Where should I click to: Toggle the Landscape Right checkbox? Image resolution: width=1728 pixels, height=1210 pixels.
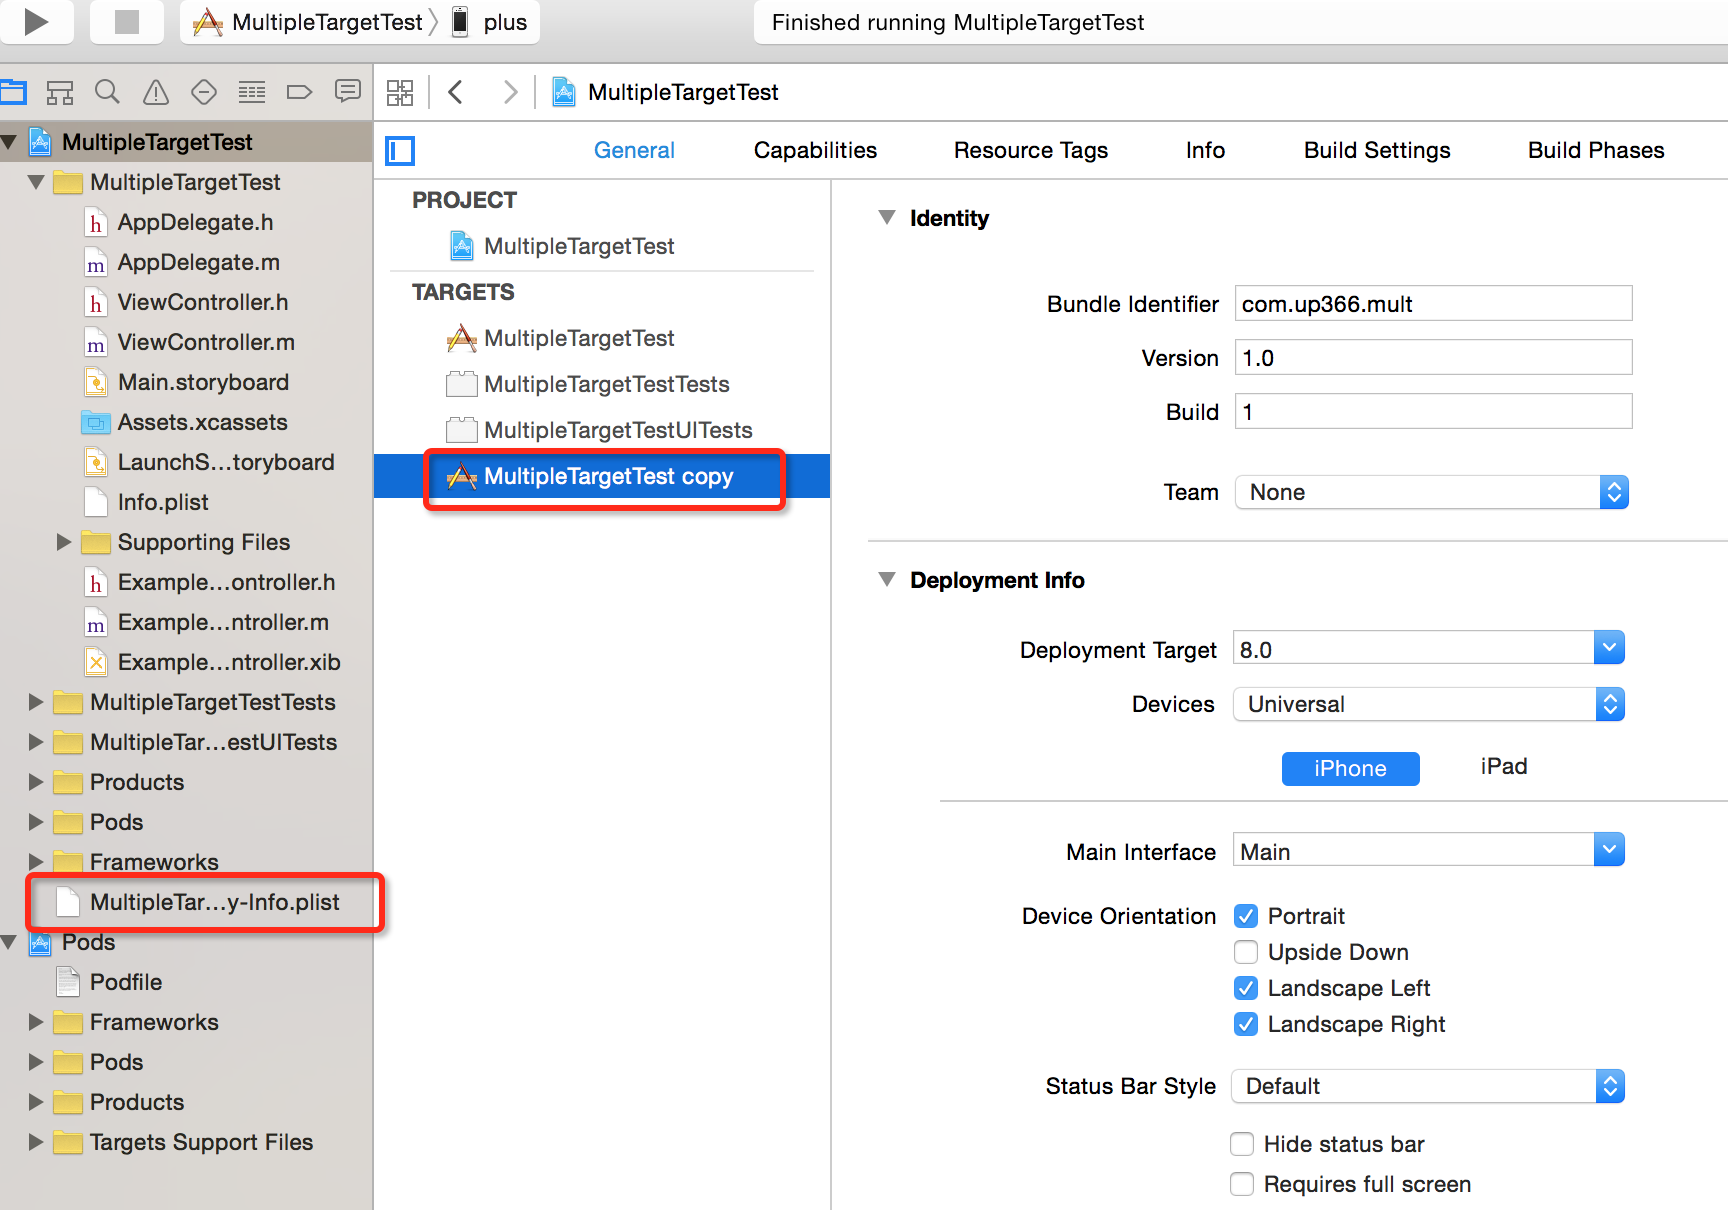tap(1246, 1024)
